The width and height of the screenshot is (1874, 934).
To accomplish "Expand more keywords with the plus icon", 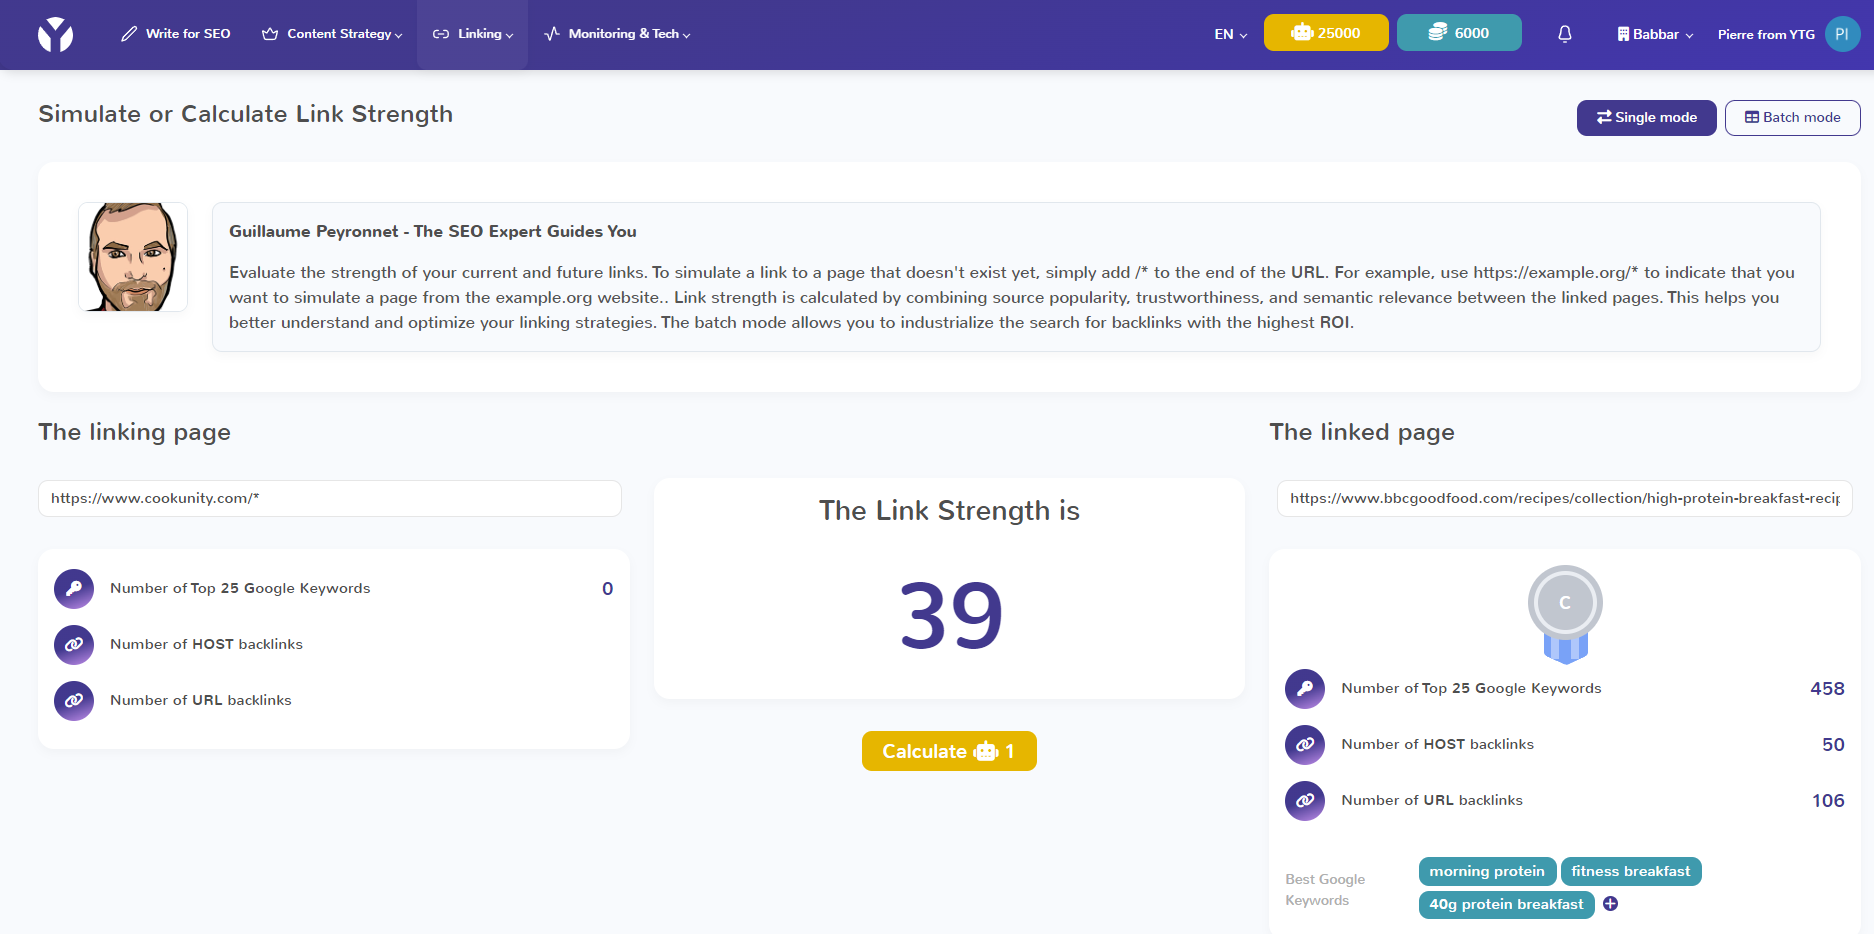I will (x=1610, y=904).
